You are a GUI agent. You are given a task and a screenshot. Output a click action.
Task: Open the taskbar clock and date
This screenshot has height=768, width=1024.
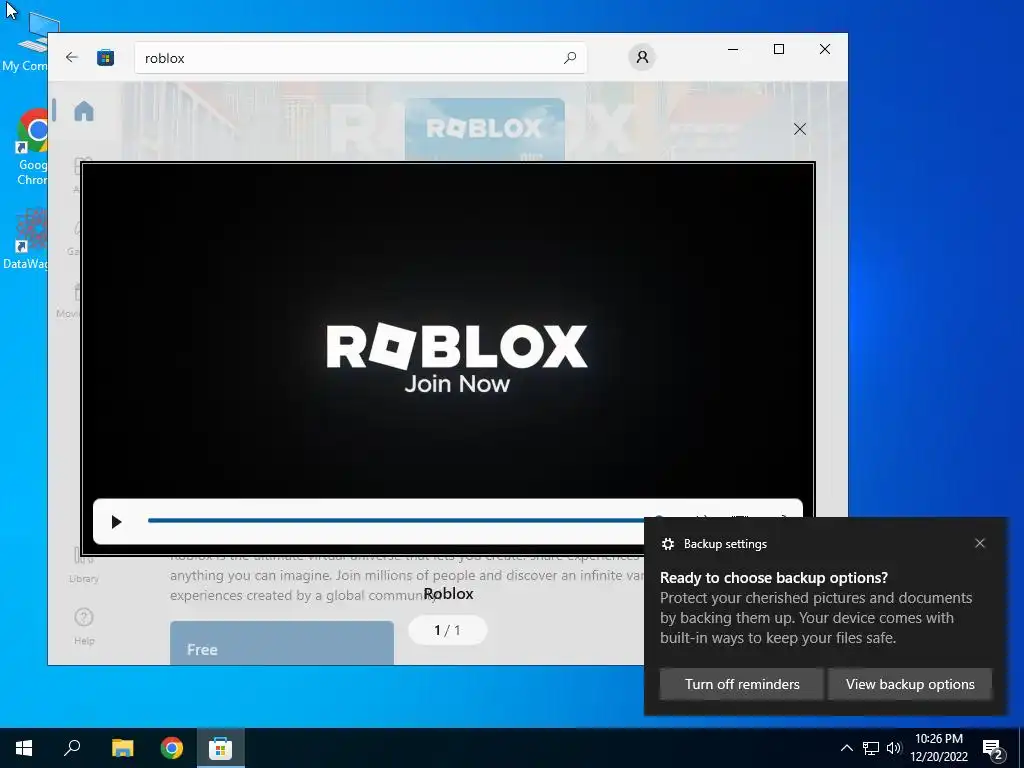coord(938,748)
